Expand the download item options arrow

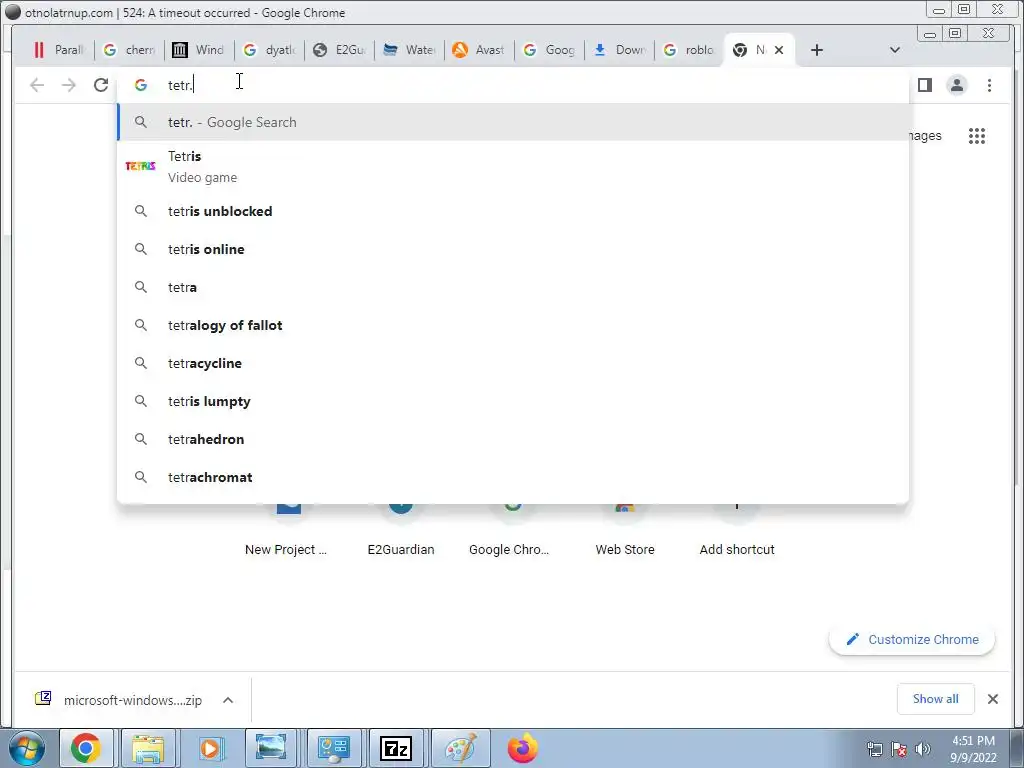(228, 700)
